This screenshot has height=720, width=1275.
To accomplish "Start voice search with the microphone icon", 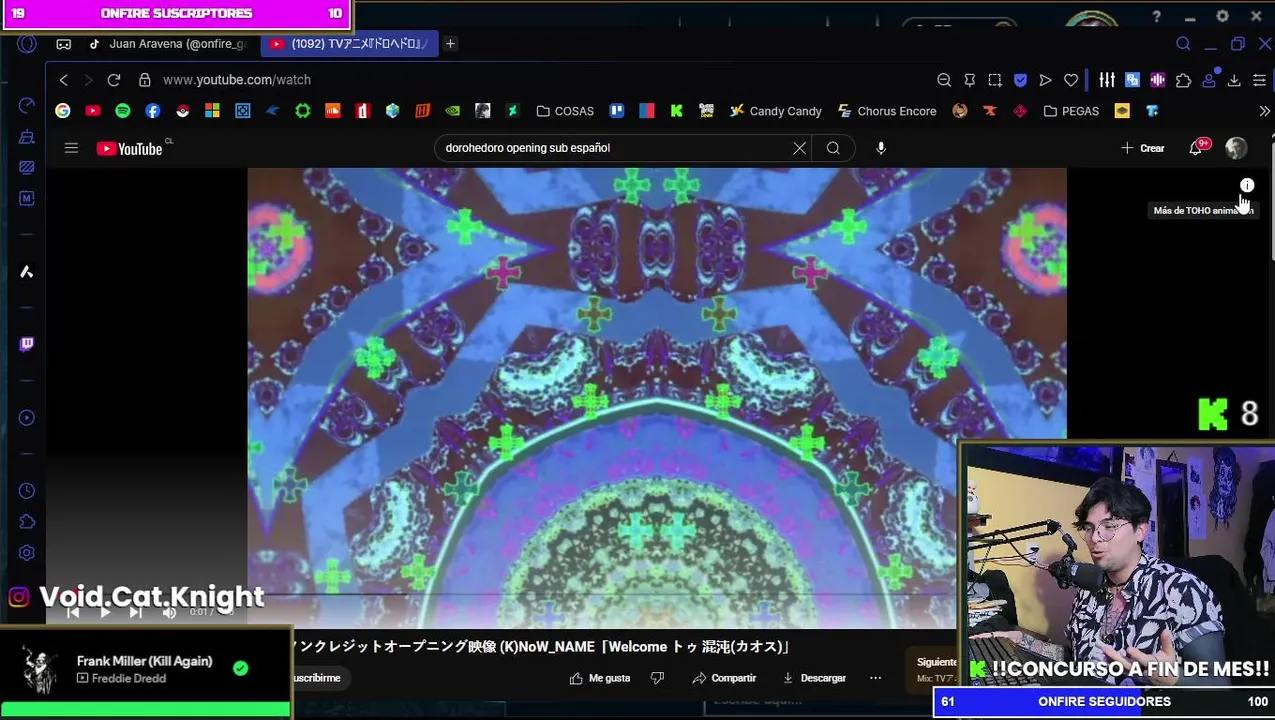I will [881, 148].
